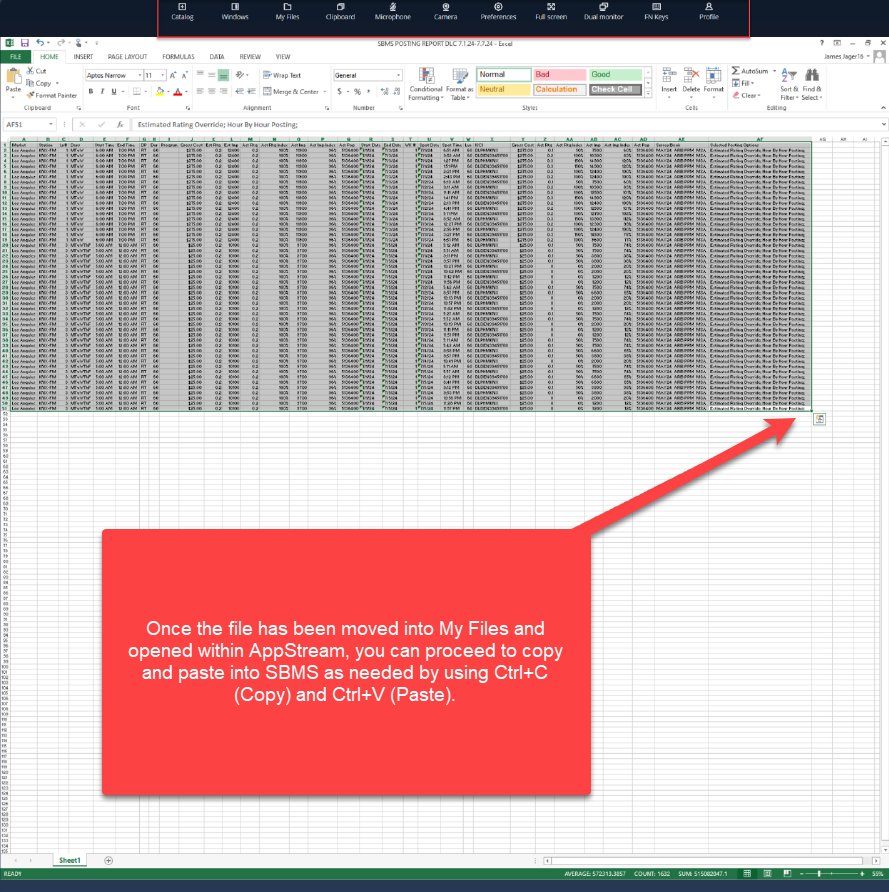Viewport: 889px width, 892px height.
Task: Switch to the INSERT ribbon tab
Action: (83, 57)
